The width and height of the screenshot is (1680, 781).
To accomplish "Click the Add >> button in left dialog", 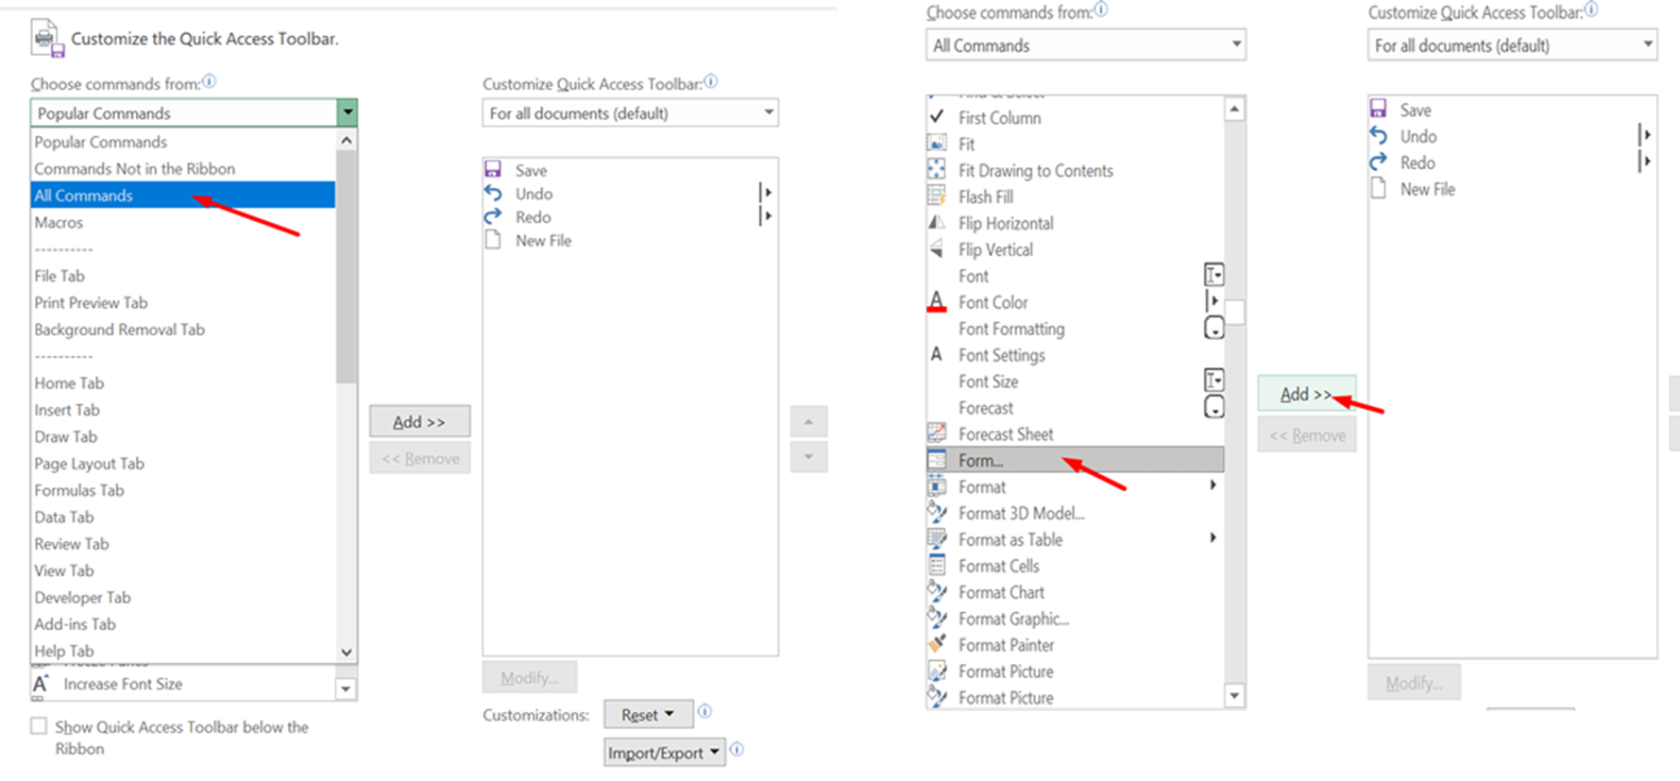I will click(419, 422).
